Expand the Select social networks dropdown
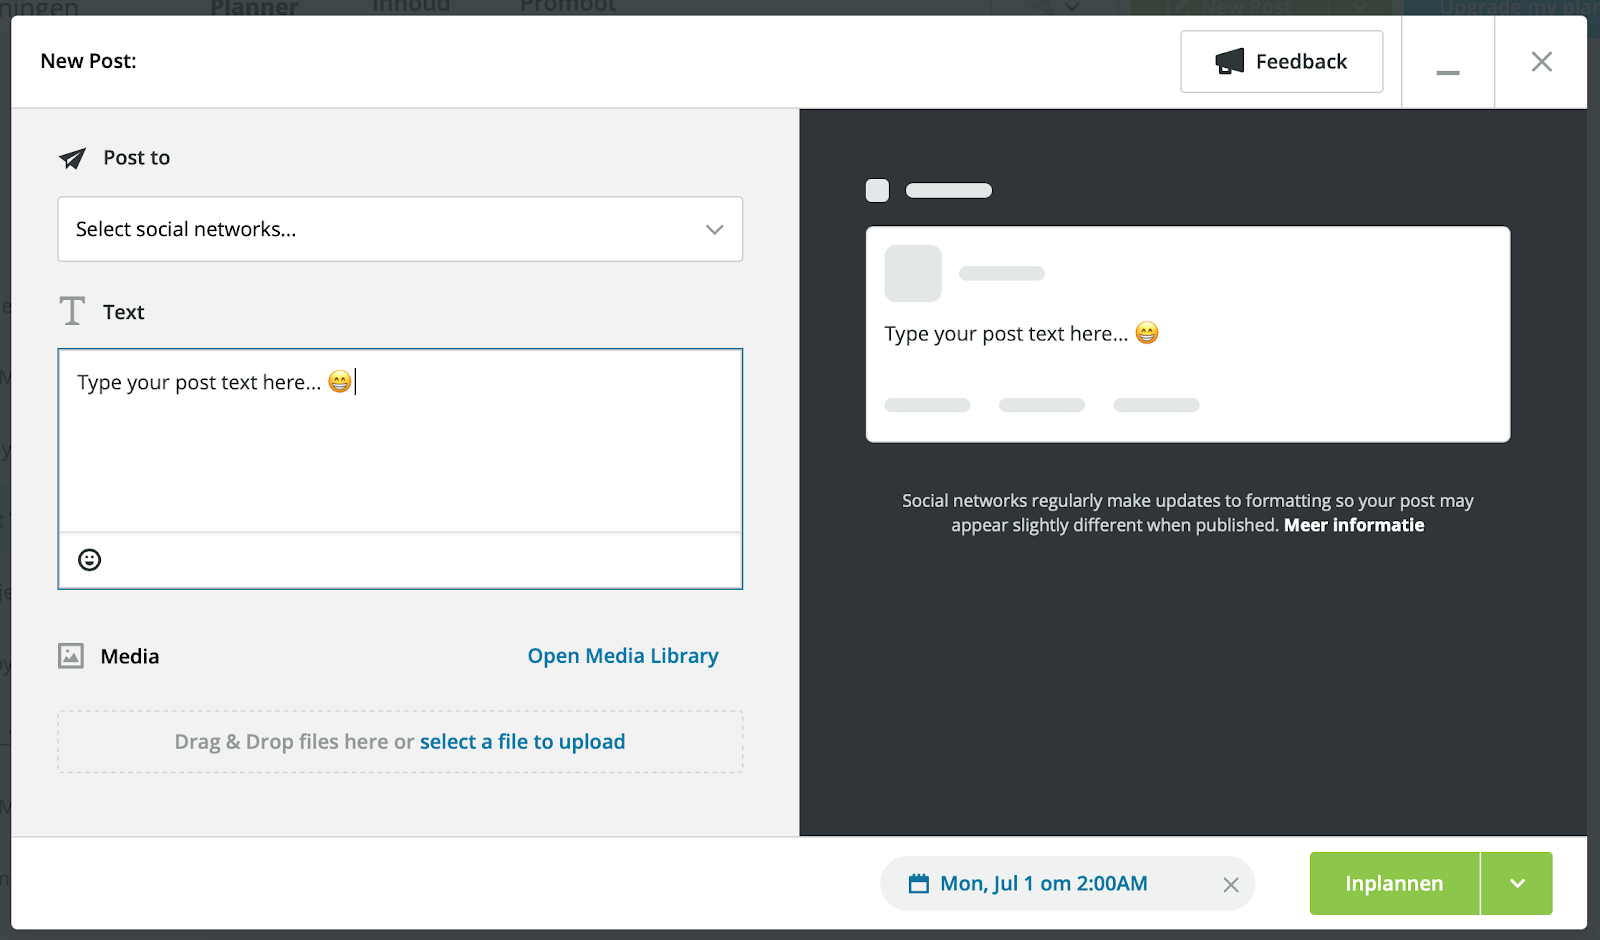This screenshot has width=1600, height=940. click(x=400, y=229)
